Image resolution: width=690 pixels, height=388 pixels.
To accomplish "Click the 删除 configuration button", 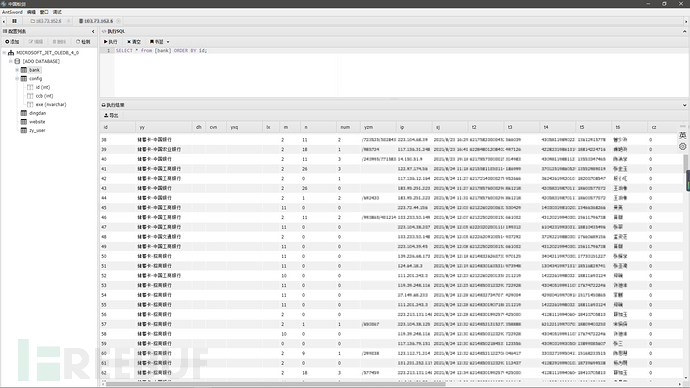I will pos(59,42).
